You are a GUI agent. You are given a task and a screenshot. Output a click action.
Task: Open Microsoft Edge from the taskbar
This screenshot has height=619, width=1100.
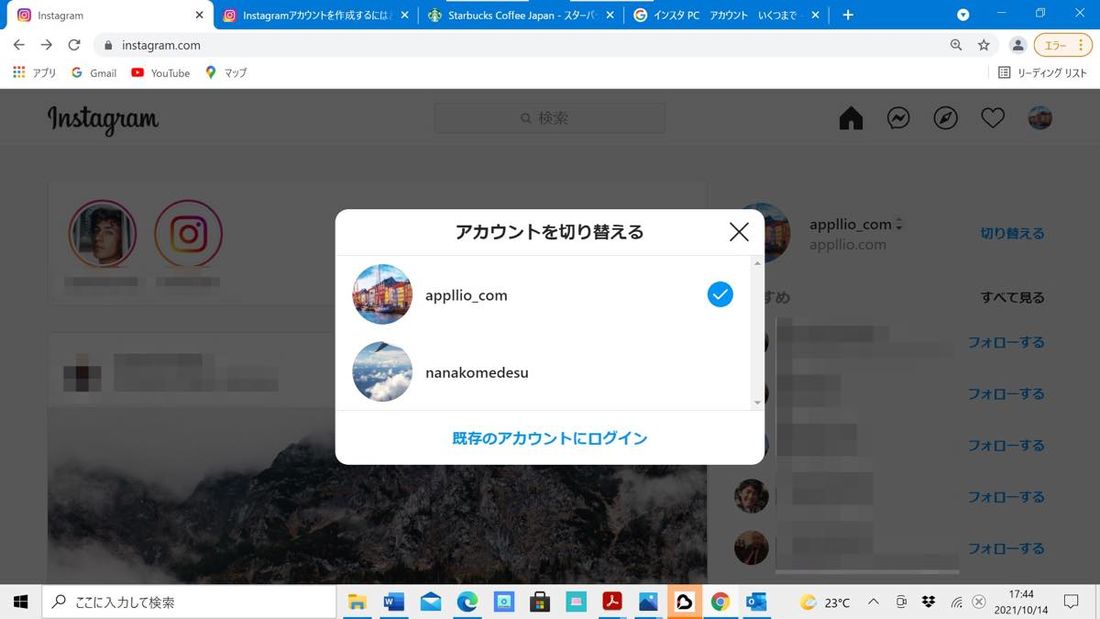coord(467,601)
